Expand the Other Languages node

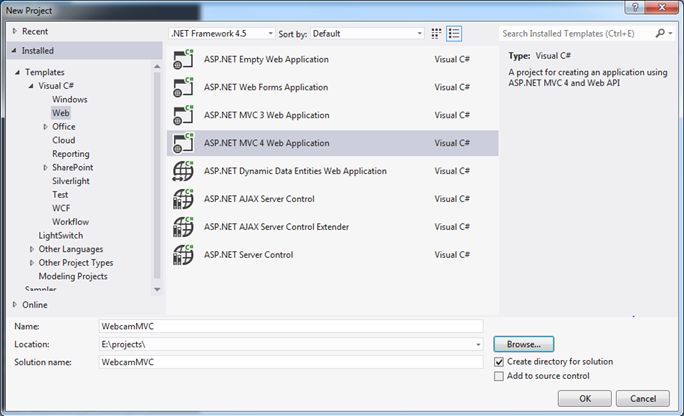(31, 249)
